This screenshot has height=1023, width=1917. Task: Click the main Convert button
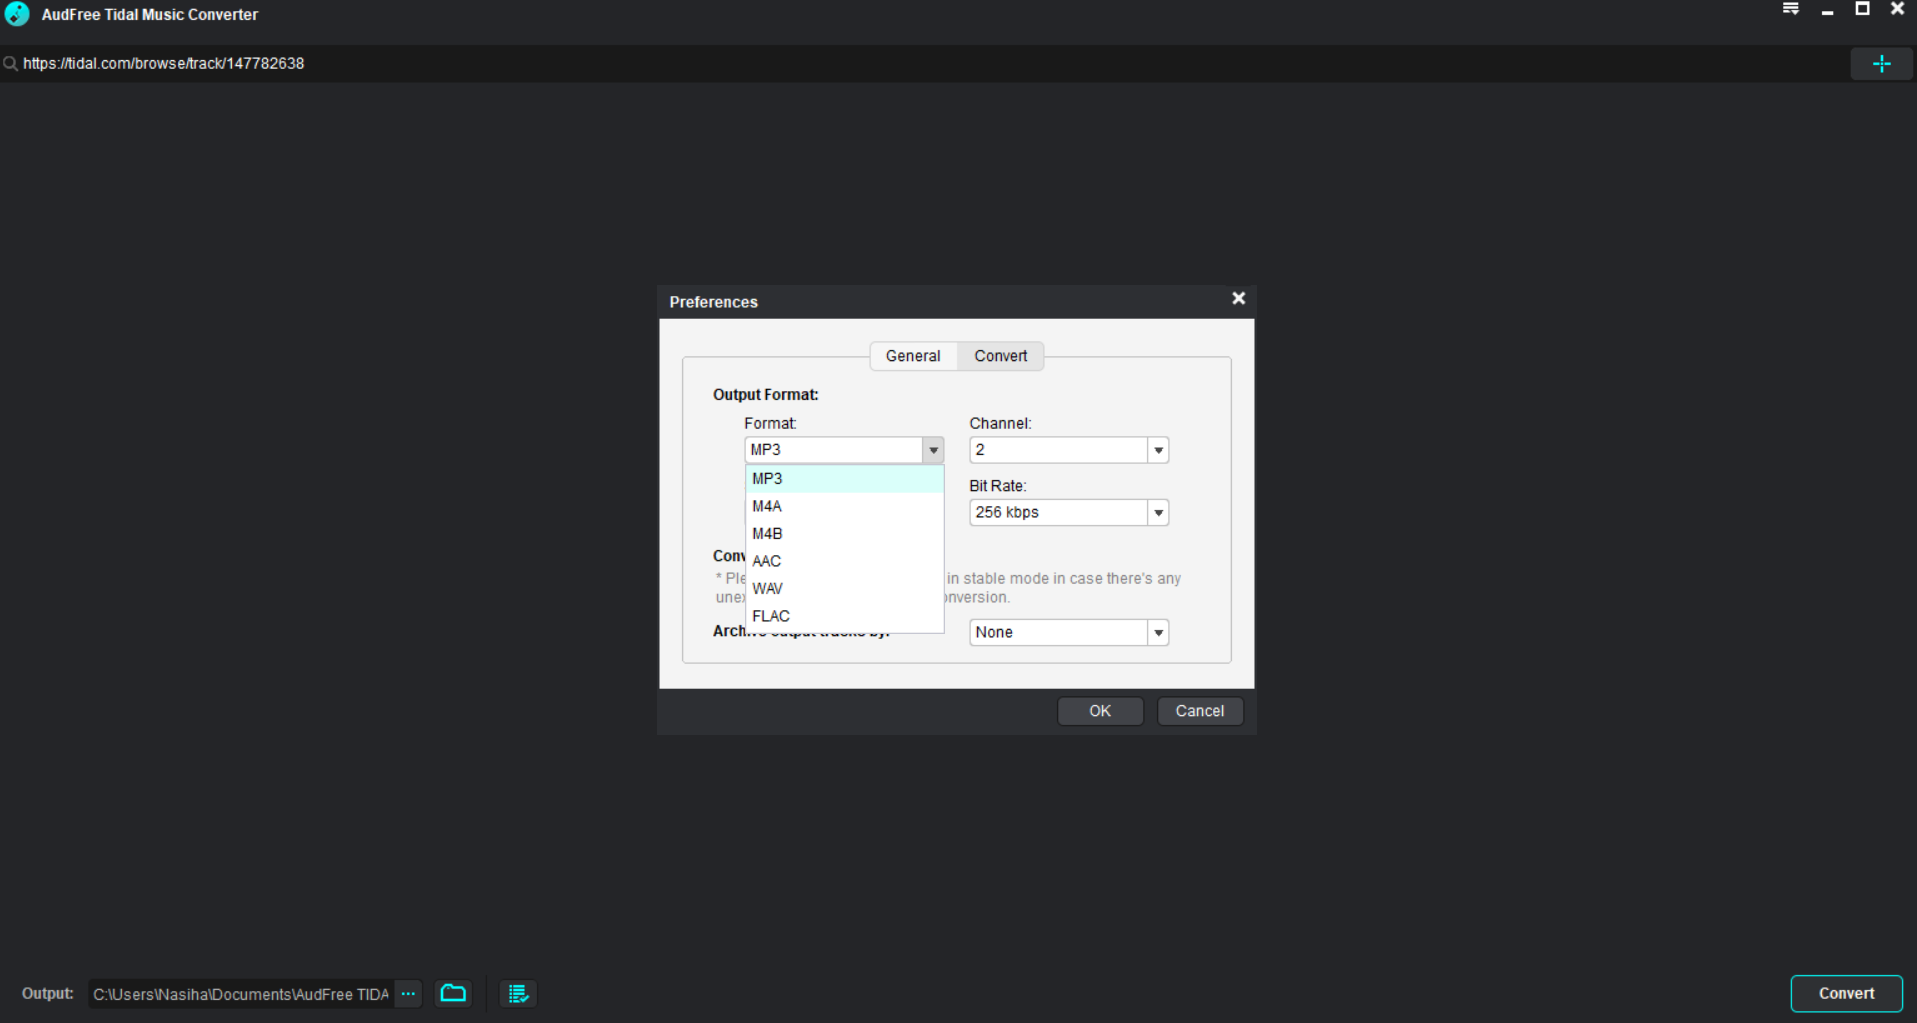click(1846, 993)
